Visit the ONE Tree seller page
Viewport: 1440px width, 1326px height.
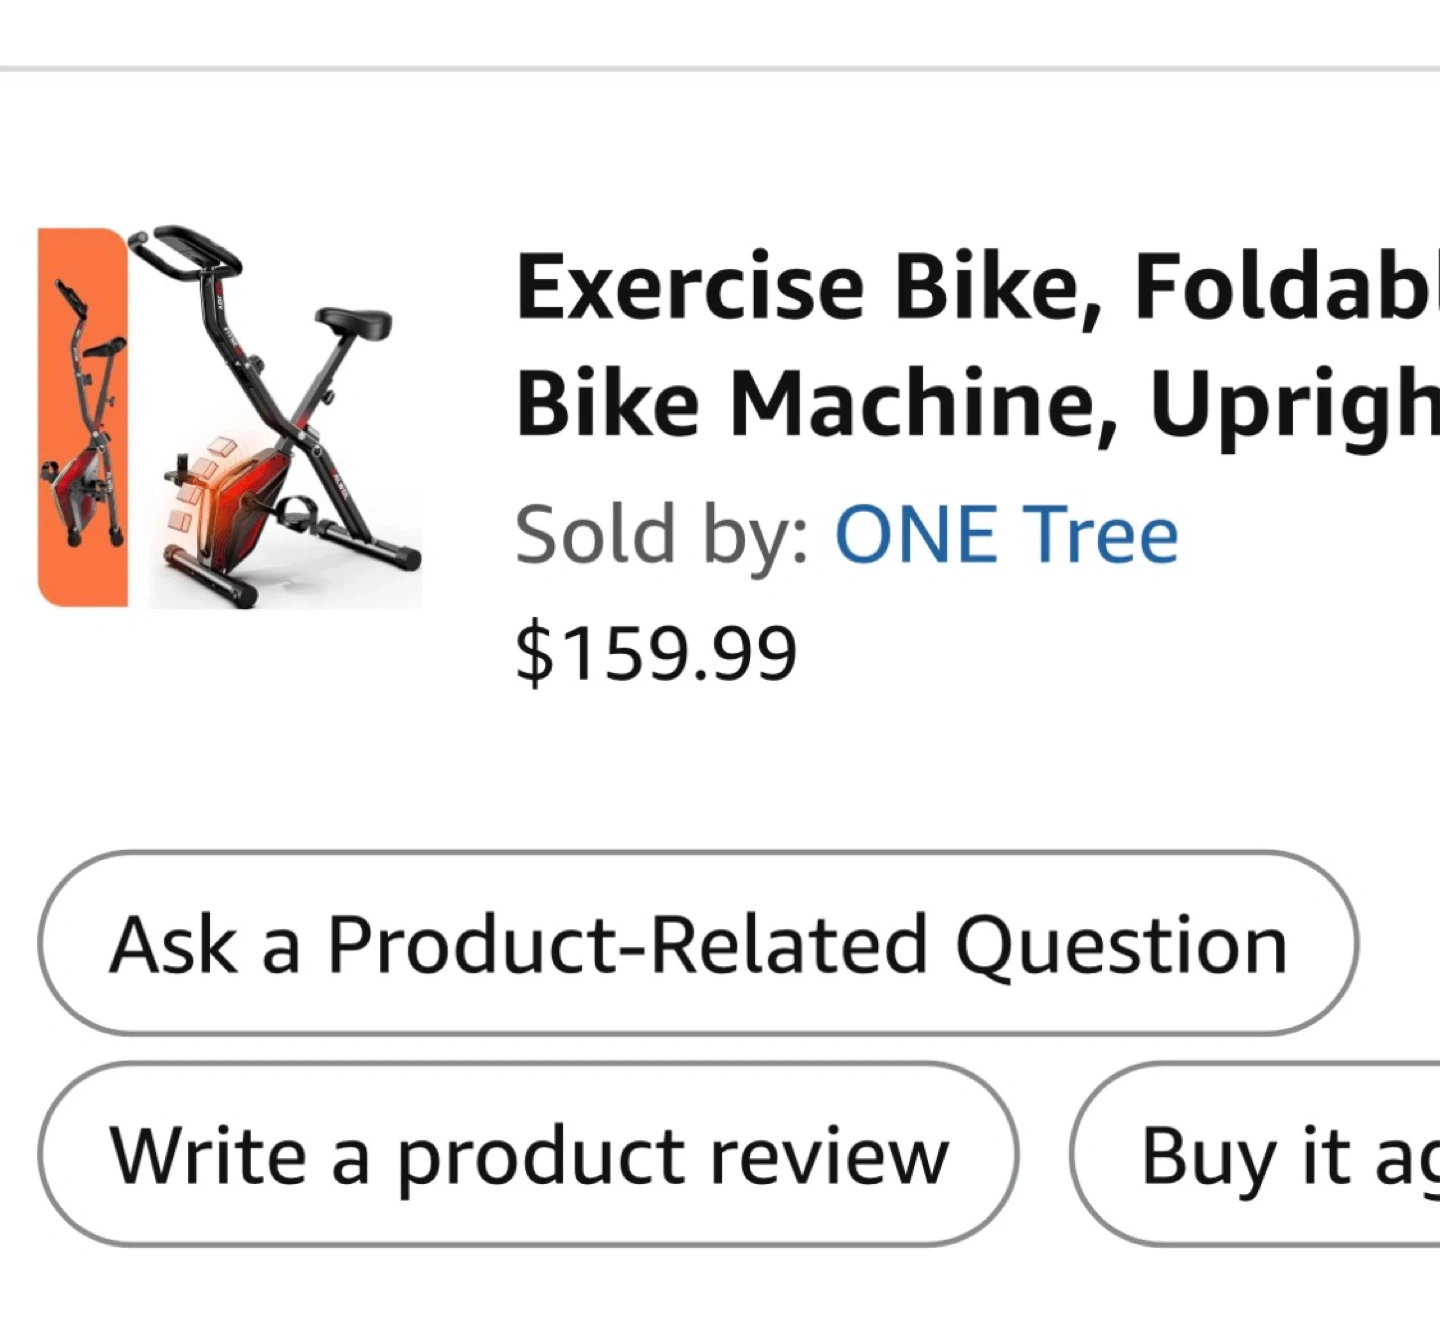pos(1006,535)
